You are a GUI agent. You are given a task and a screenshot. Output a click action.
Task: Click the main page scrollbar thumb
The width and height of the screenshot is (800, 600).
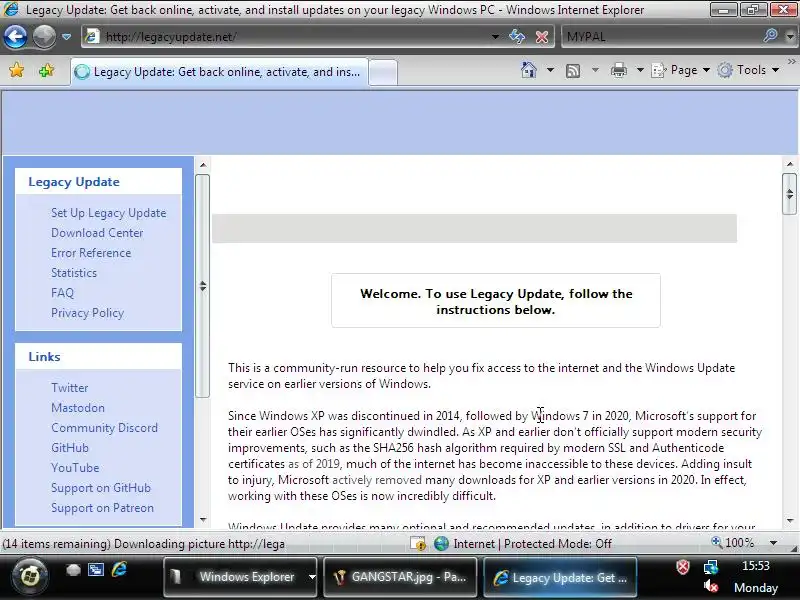pos(790,194)
